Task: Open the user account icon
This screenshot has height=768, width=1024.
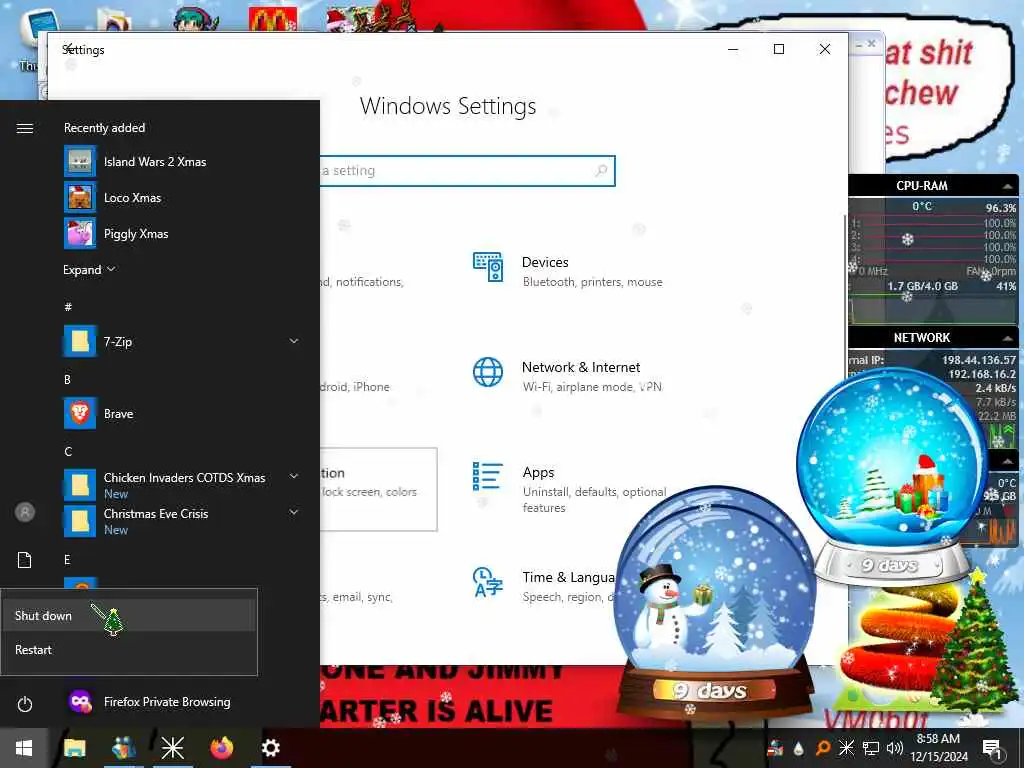Action: click(x=25, y=512)
